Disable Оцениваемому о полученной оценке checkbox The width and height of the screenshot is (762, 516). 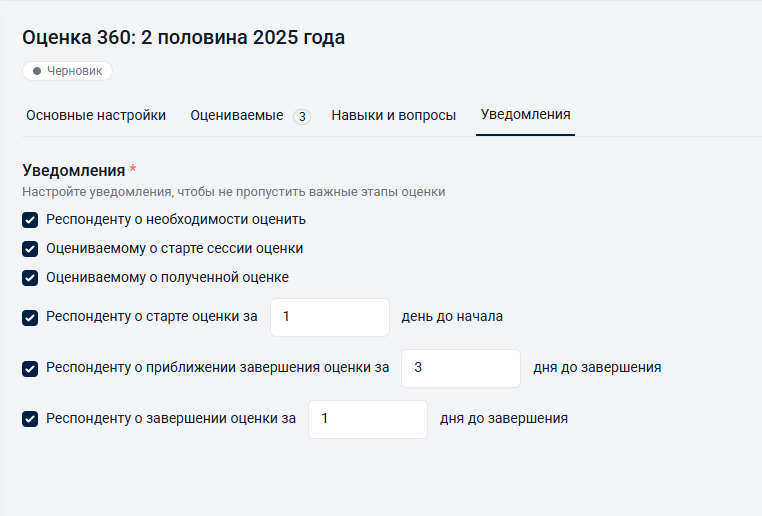point(30,278)
